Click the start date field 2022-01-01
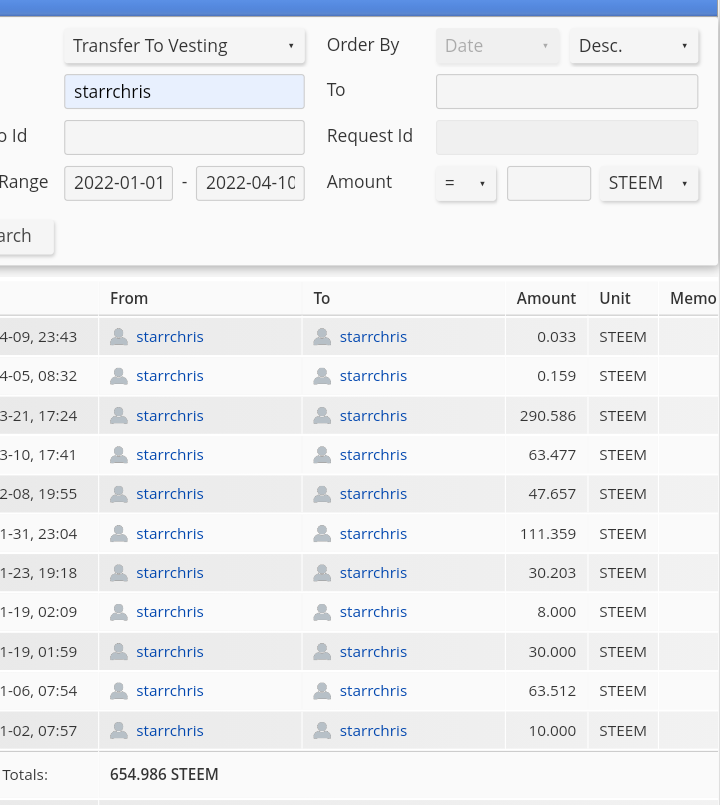Viewport: 720px width, 805px height. click(119, 183)
